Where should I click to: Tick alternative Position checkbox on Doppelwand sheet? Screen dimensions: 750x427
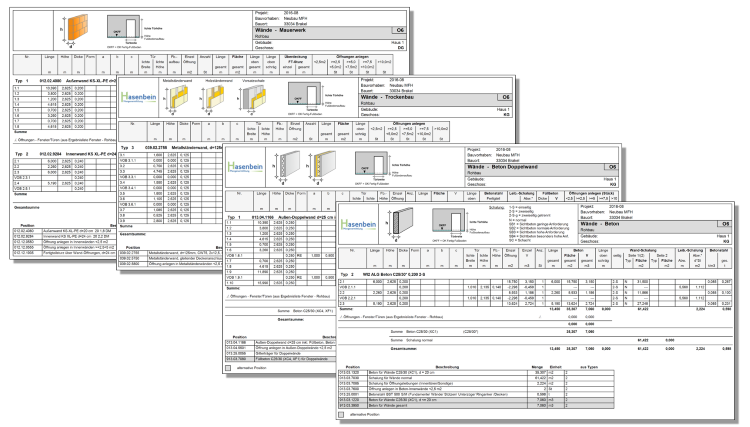(228, 368)
